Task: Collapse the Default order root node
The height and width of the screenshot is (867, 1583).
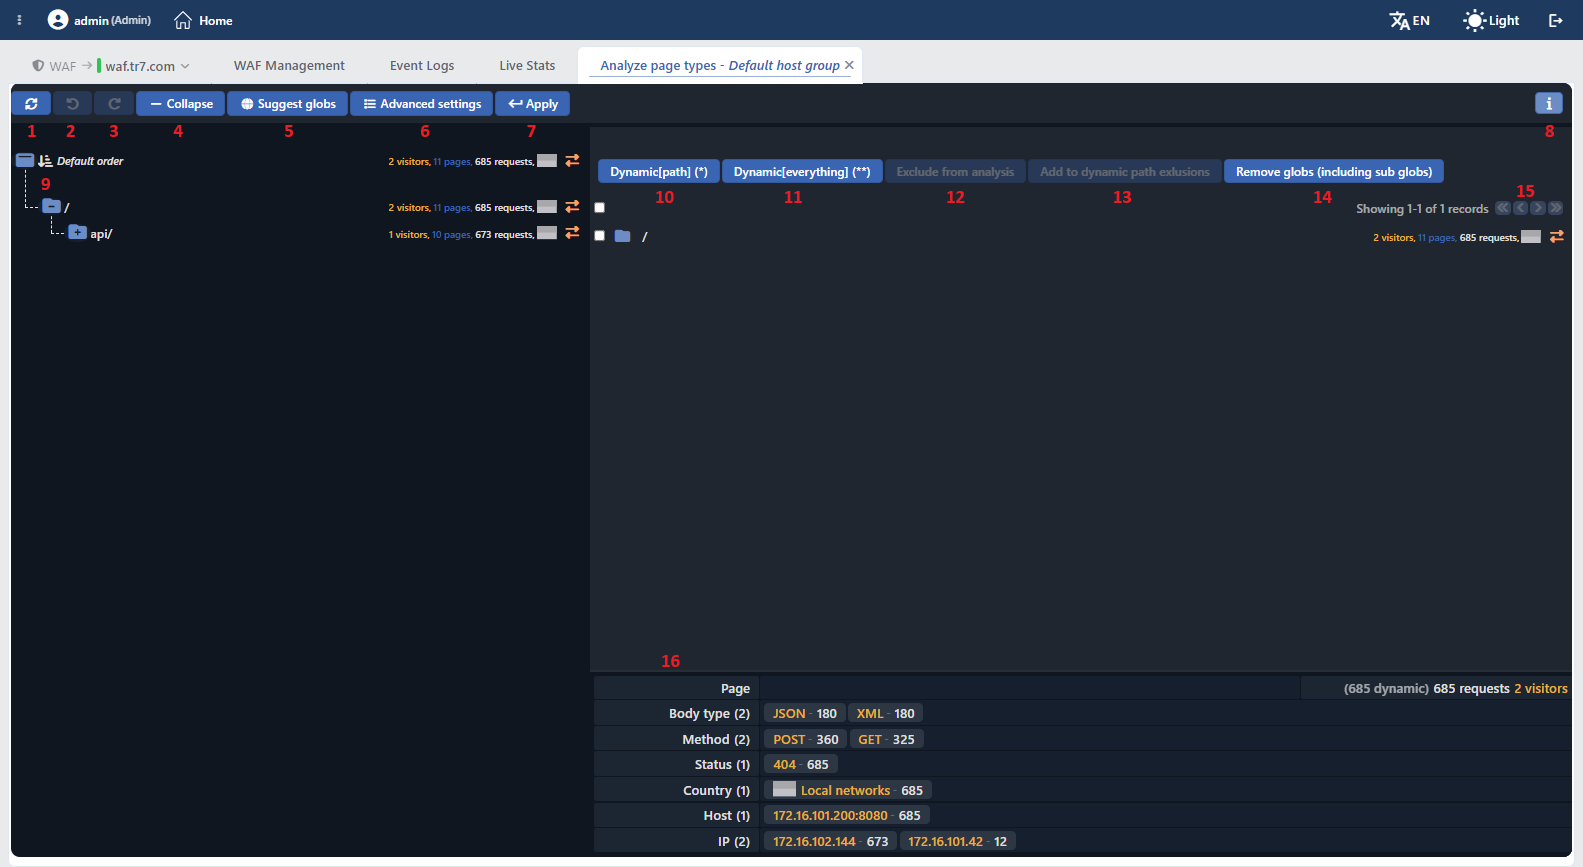Action: tap(25, 160)
